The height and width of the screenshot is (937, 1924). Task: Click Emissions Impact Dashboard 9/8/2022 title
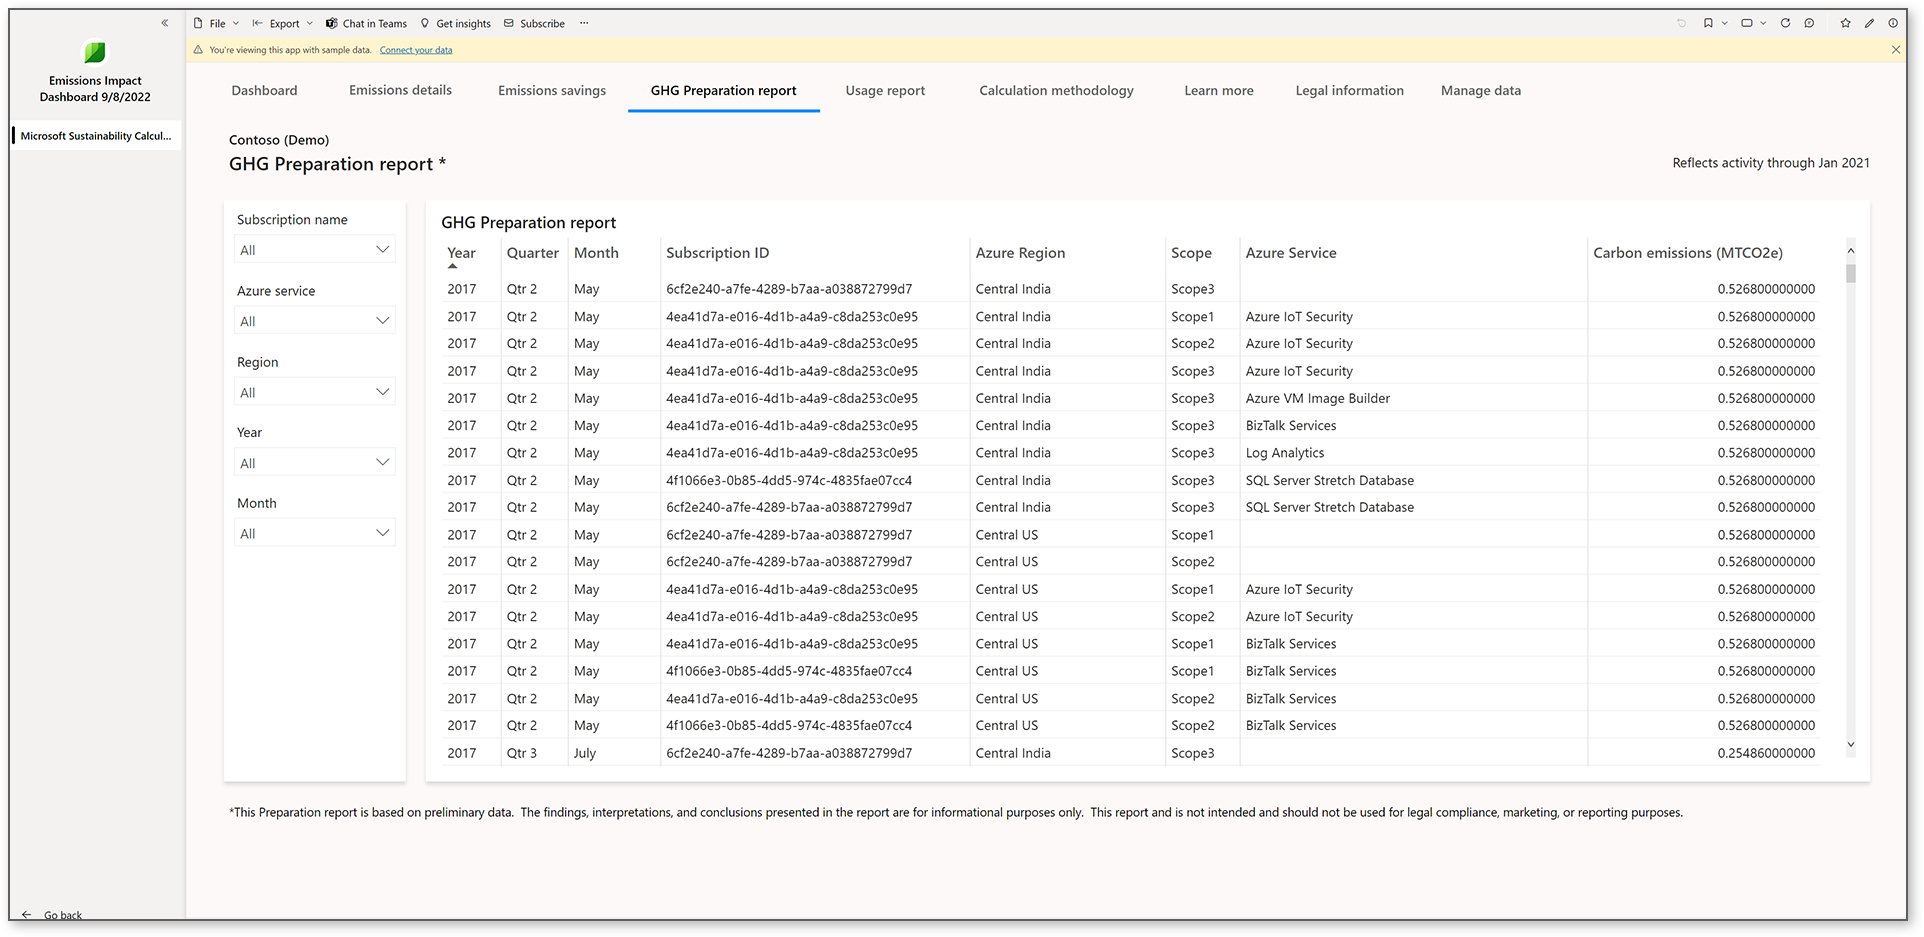95,89
